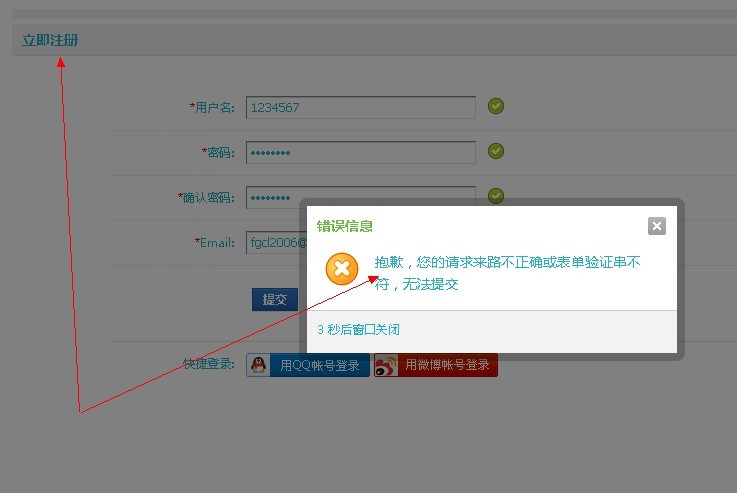Click the error message starting 抱歉
The image size is (737, 493).
coord(507,273)
